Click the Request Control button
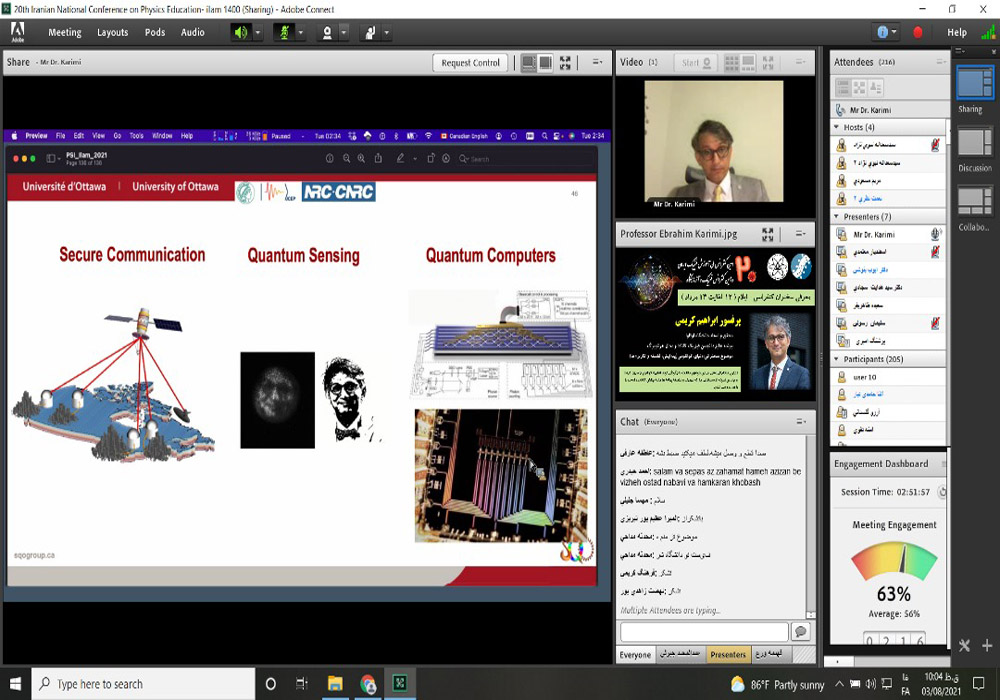This screenshot has height=700, width=1000. pyautogui.click(x=470, y=62)
